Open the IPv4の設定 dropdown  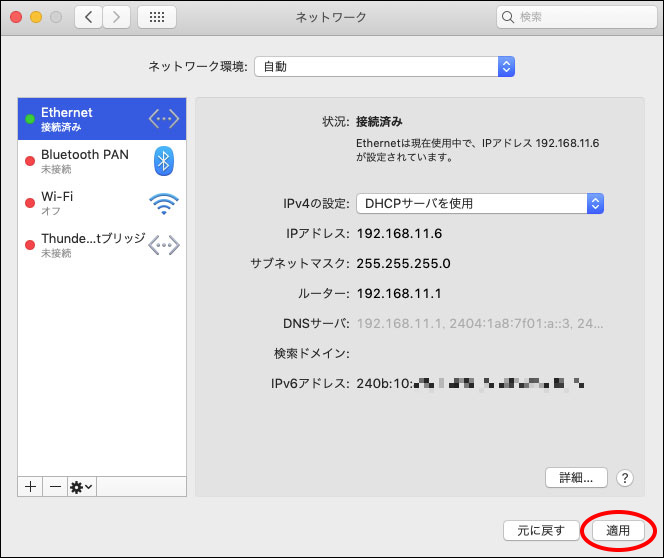pos(480,204)
